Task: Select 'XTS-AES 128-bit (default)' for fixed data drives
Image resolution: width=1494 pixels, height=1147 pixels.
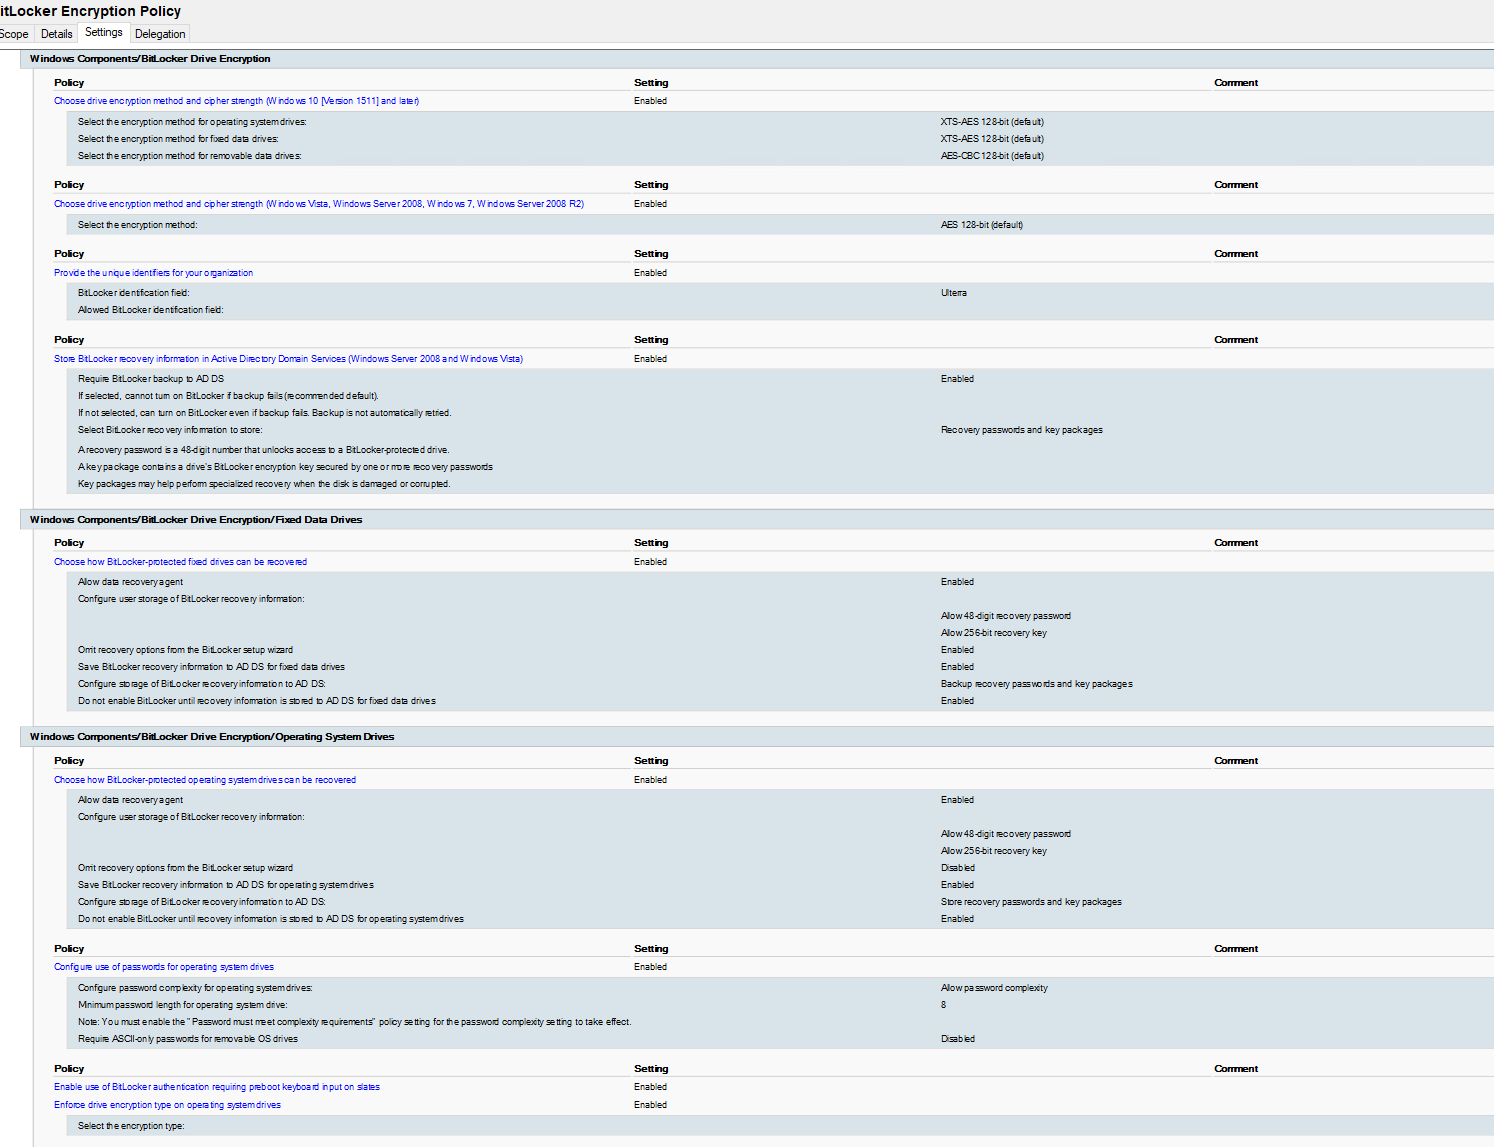Action: pyautogui.click(x=992, y=139)
